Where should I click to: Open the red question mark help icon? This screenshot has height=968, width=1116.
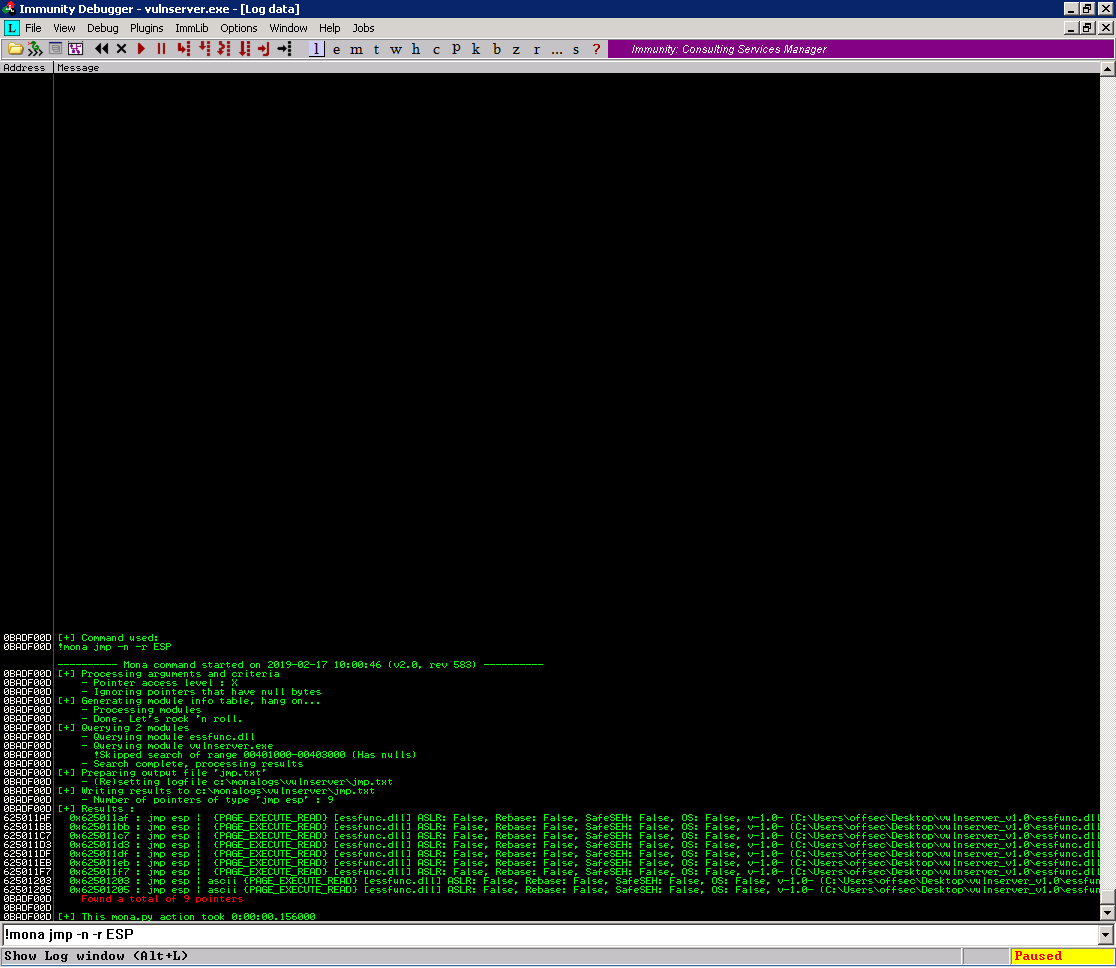pos(596,48)
